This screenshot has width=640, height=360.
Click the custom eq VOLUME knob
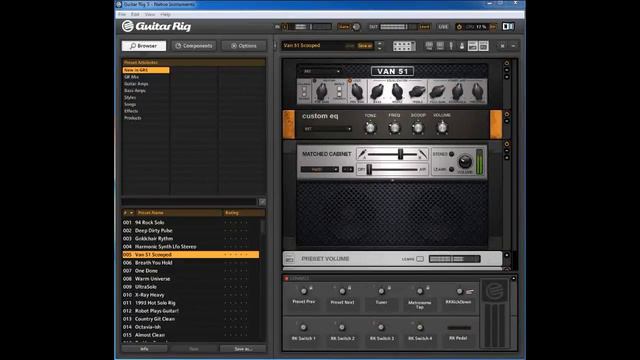(442, 128)
